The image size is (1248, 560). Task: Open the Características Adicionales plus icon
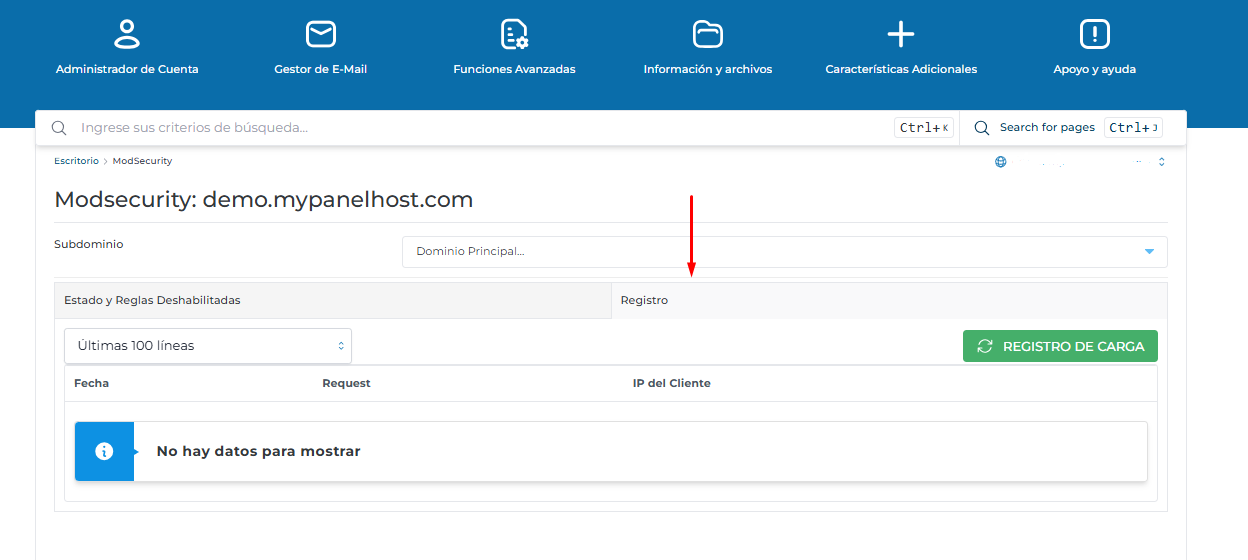[900, 34]
